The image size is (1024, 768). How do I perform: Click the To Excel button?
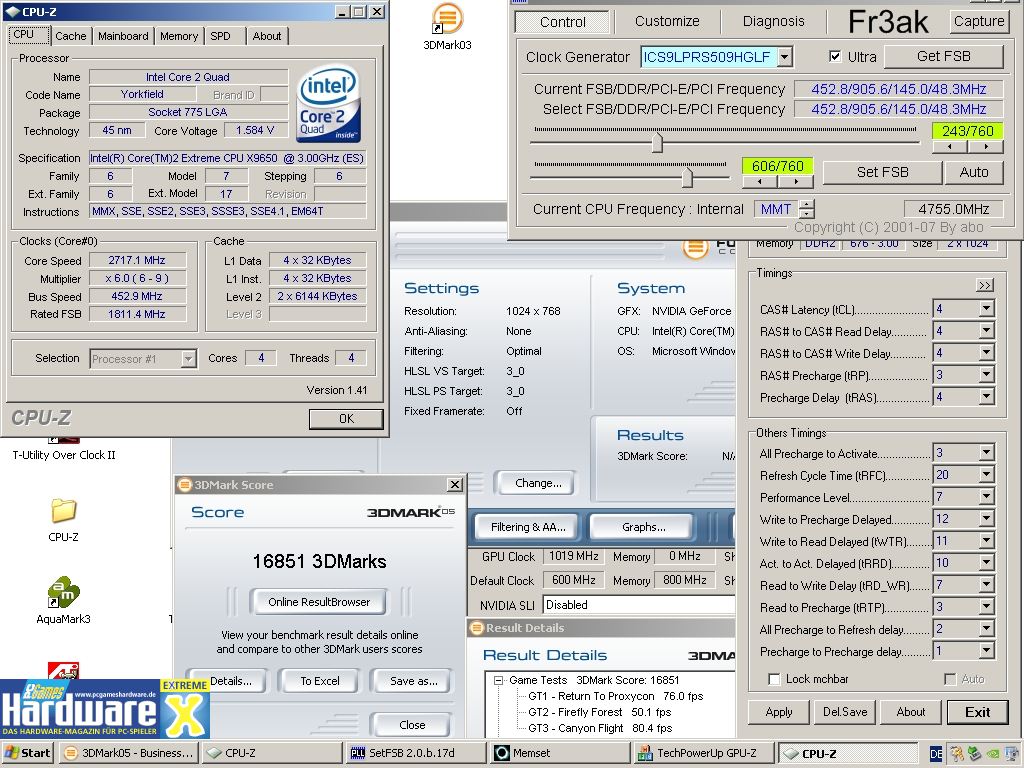[319, 680]
